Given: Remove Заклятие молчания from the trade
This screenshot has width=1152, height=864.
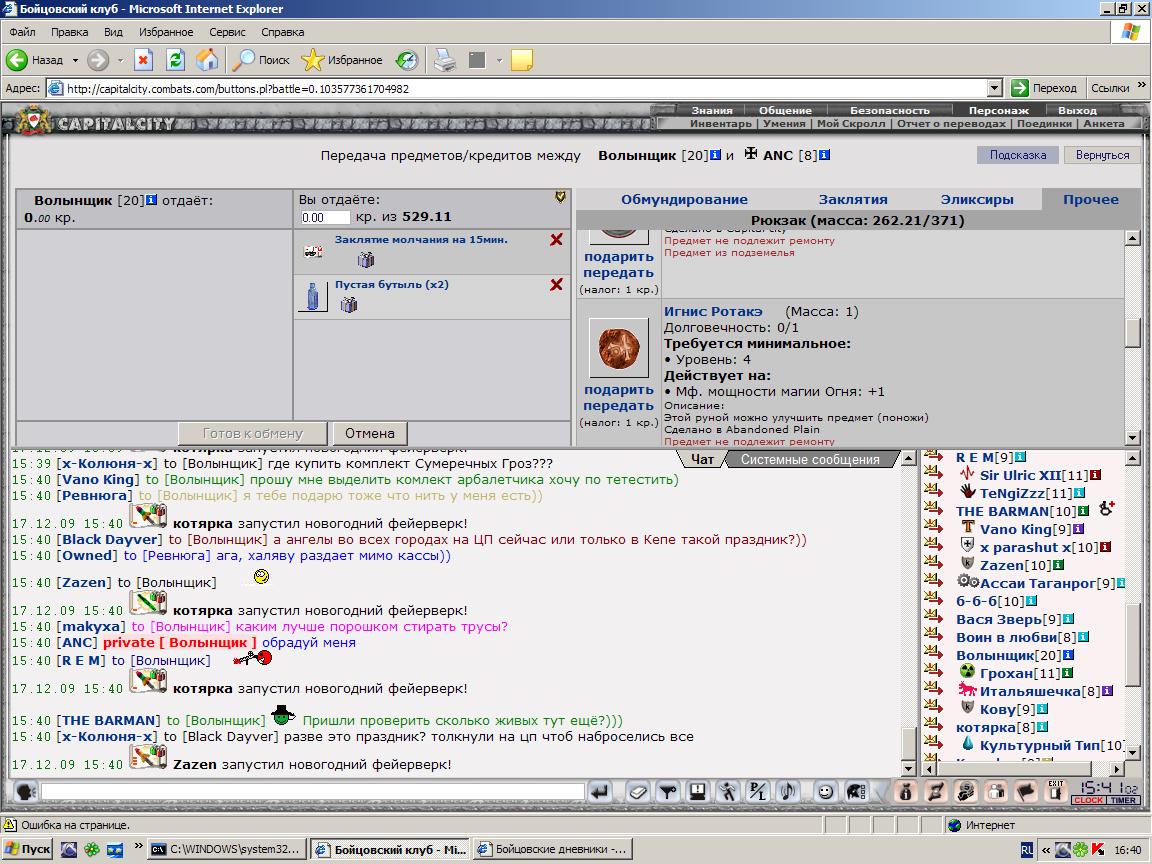Looking at the screenshot, I should 556,240.
